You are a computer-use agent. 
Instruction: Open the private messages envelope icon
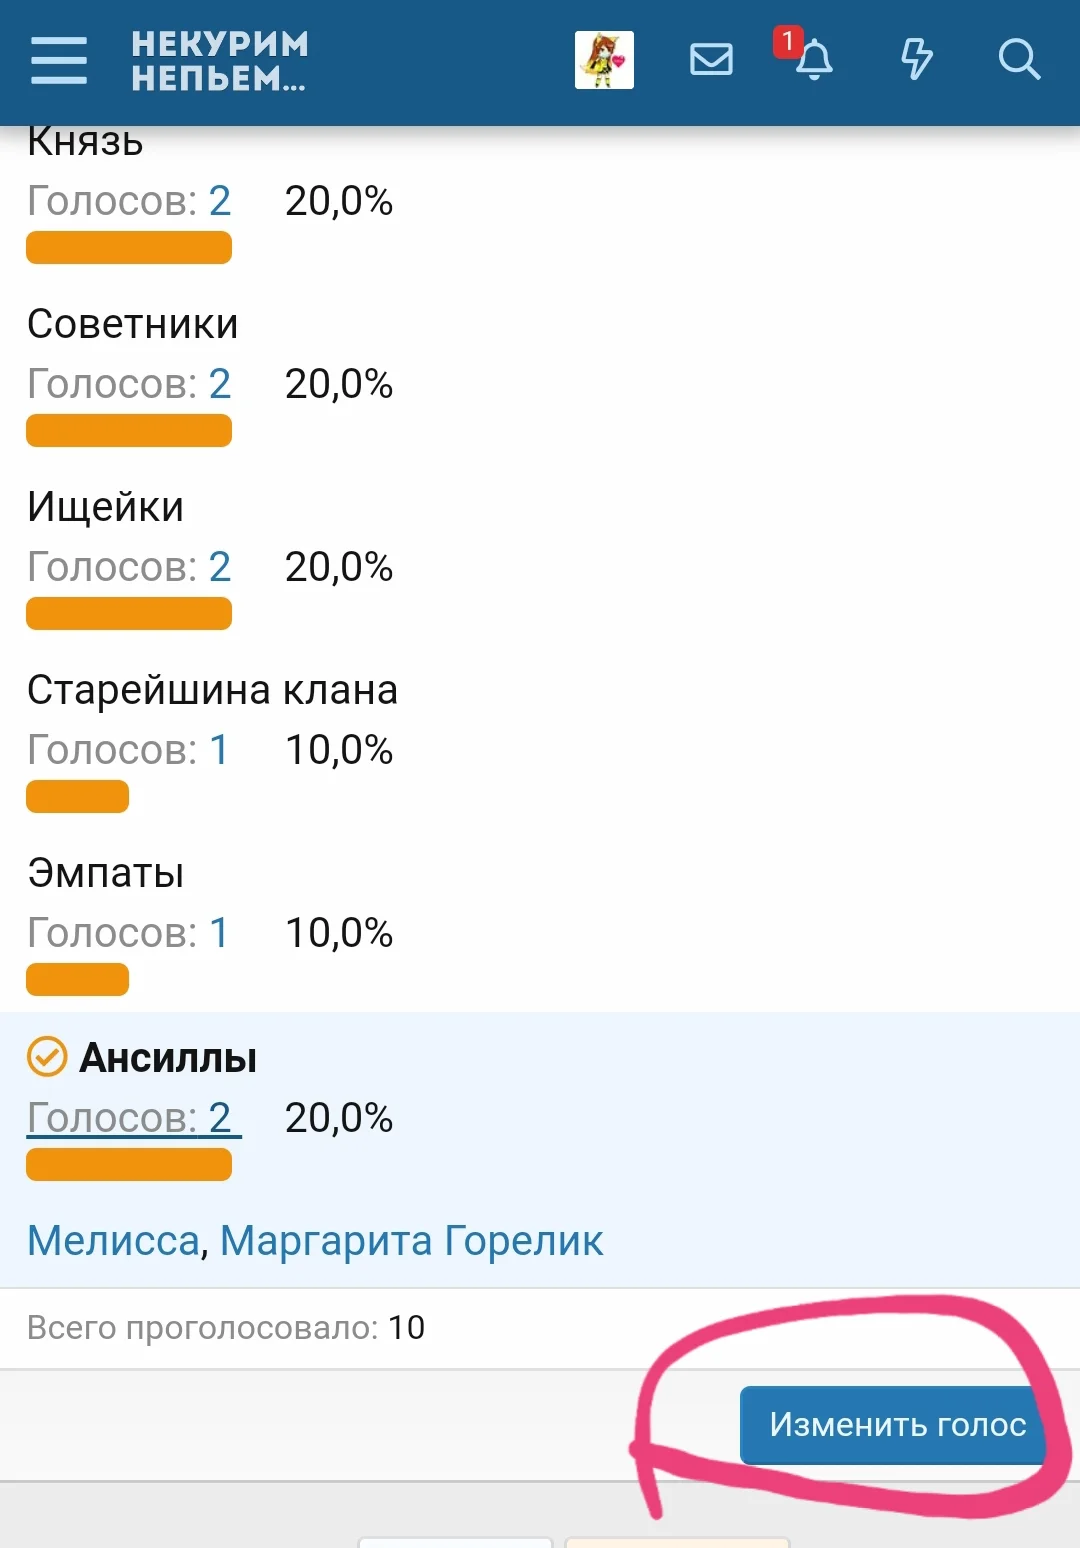pyautogui.click(x=711, y=60)
